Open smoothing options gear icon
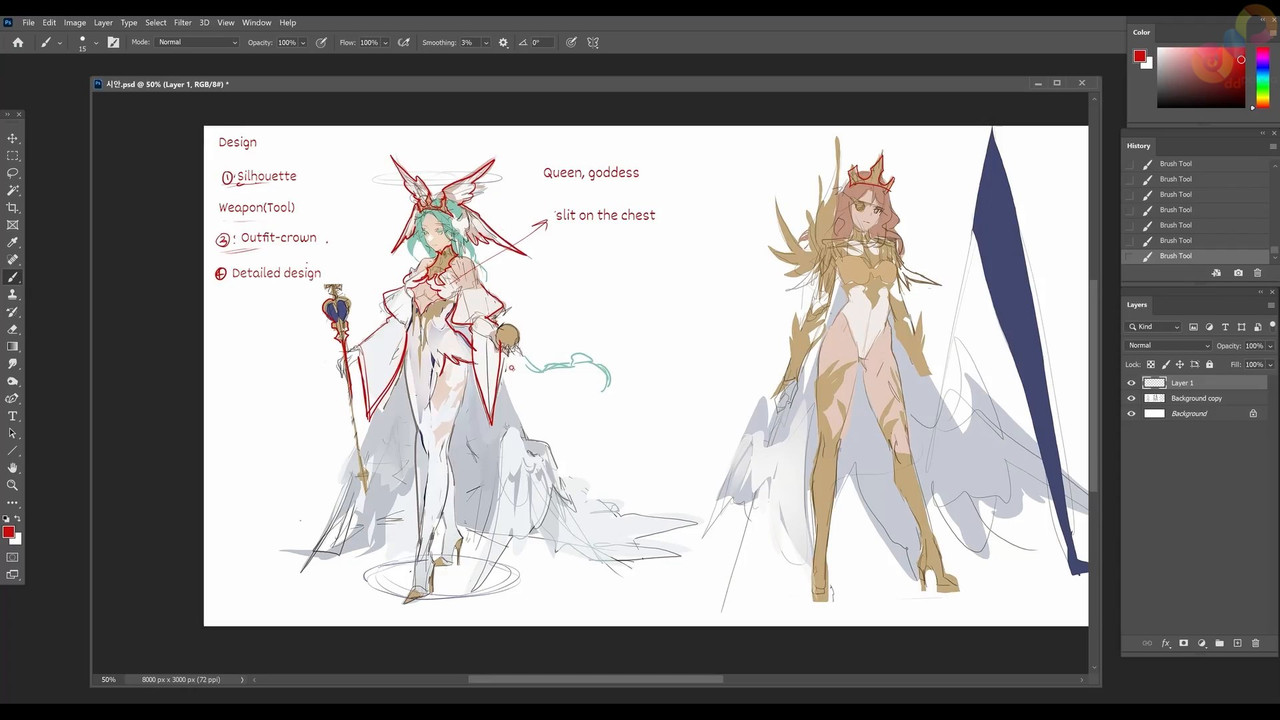 click(x=503, y=42)
